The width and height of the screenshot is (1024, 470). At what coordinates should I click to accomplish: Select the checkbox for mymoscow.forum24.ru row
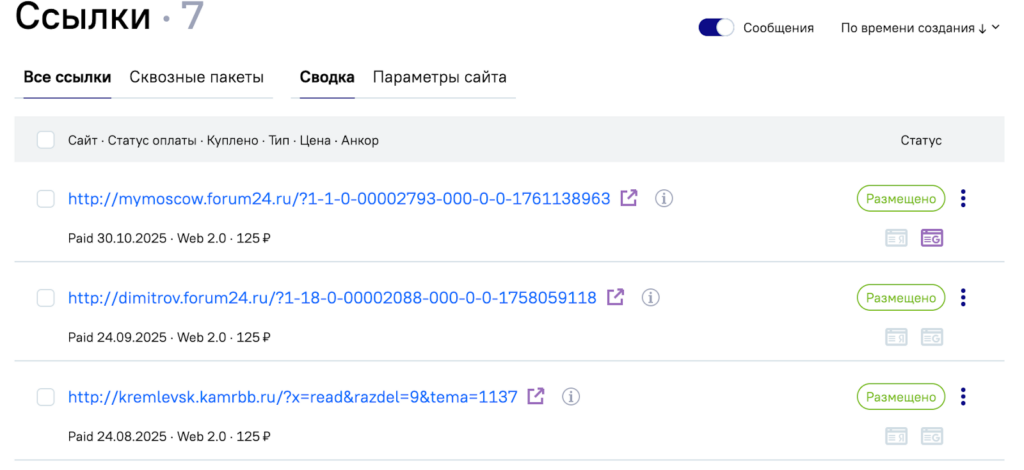45,198
